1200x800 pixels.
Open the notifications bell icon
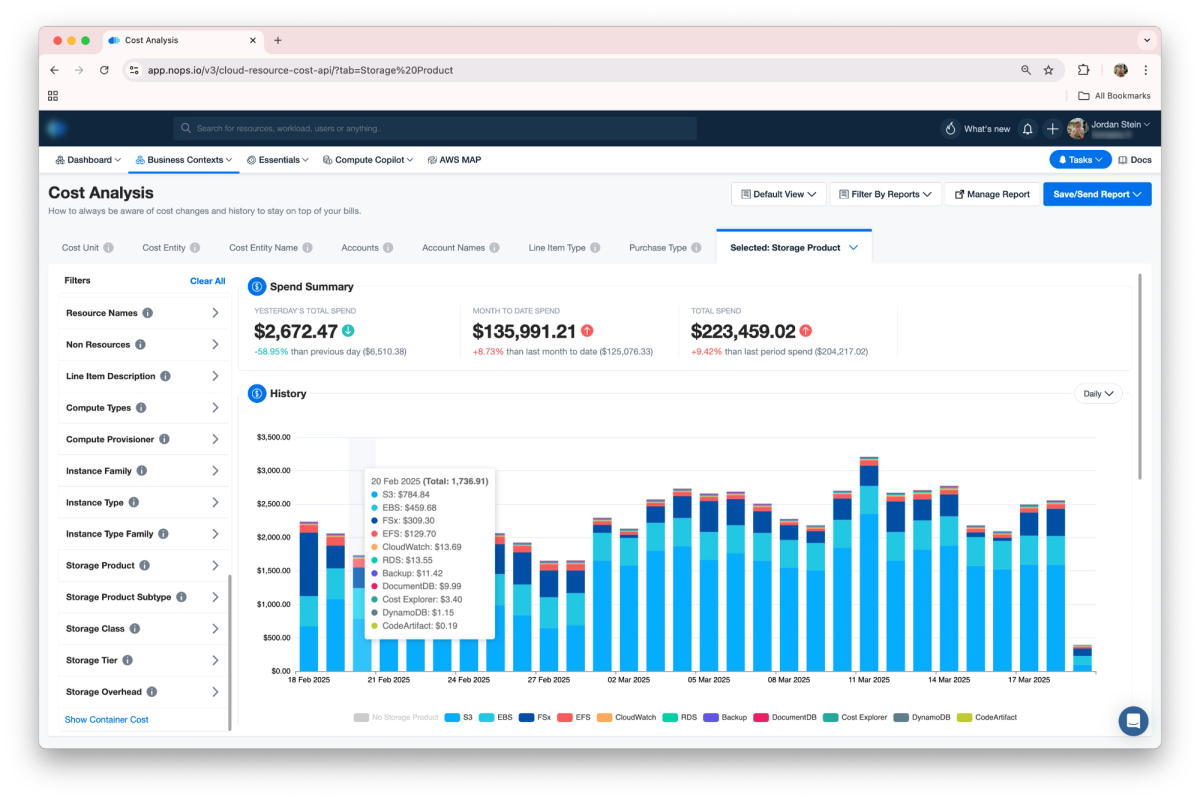coord(1027,129)
